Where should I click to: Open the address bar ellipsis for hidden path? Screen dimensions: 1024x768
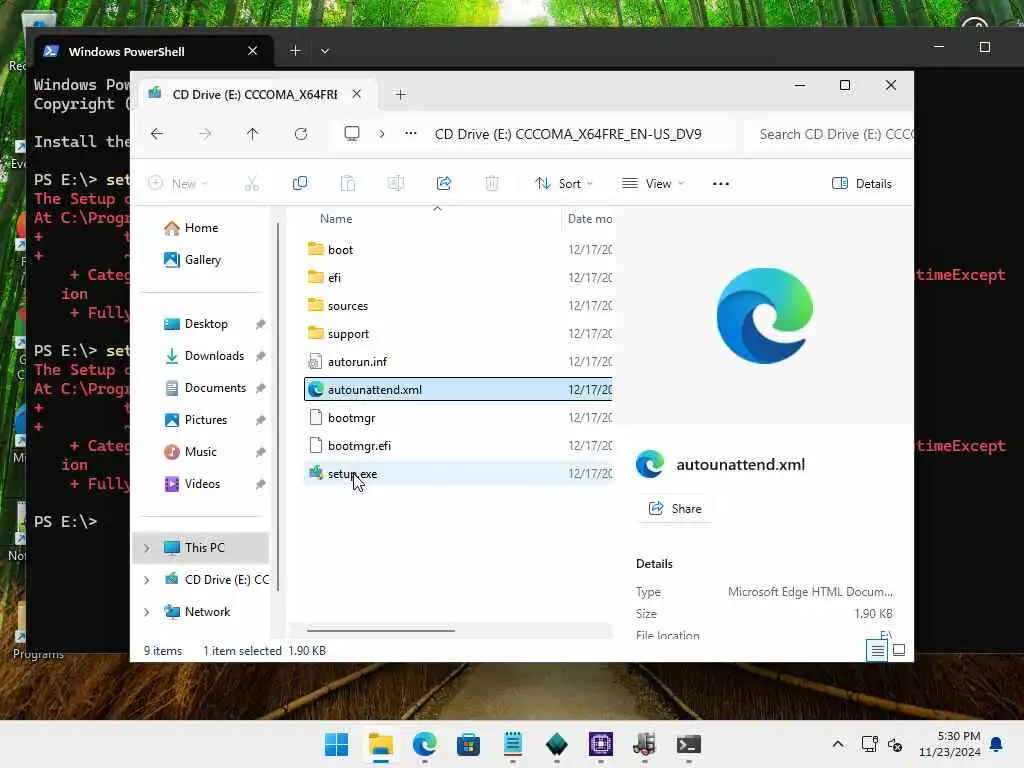click(x=411, y=134)
